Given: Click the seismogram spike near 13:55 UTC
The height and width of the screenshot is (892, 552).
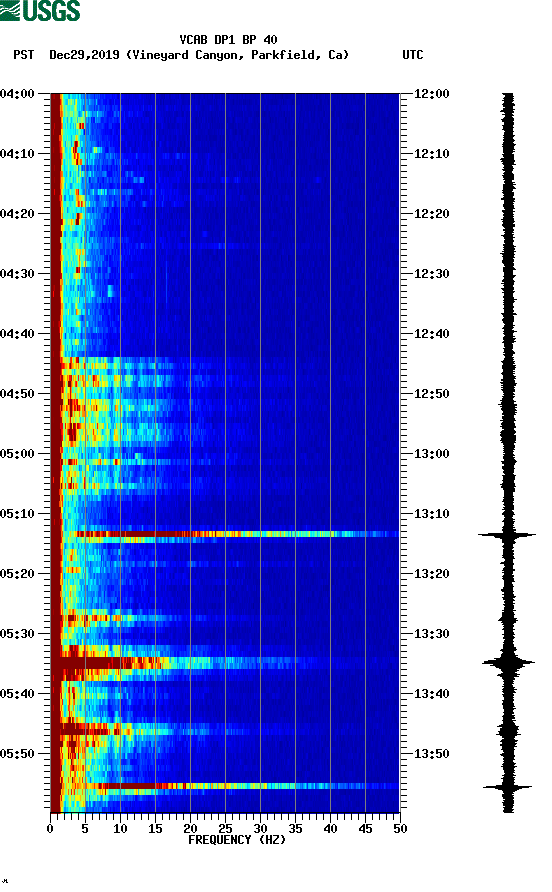Looking at the screenshot, I should pyautogui.click(x=508, y=787).
